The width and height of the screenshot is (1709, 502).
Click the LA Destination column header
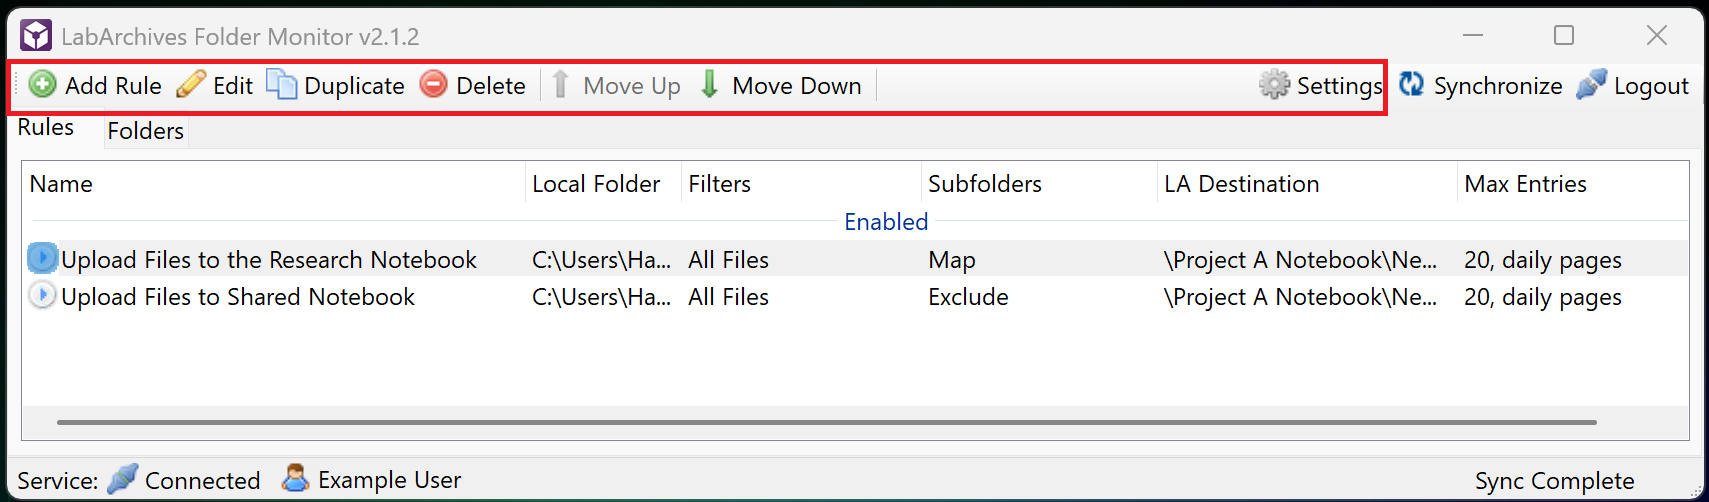1241,184
